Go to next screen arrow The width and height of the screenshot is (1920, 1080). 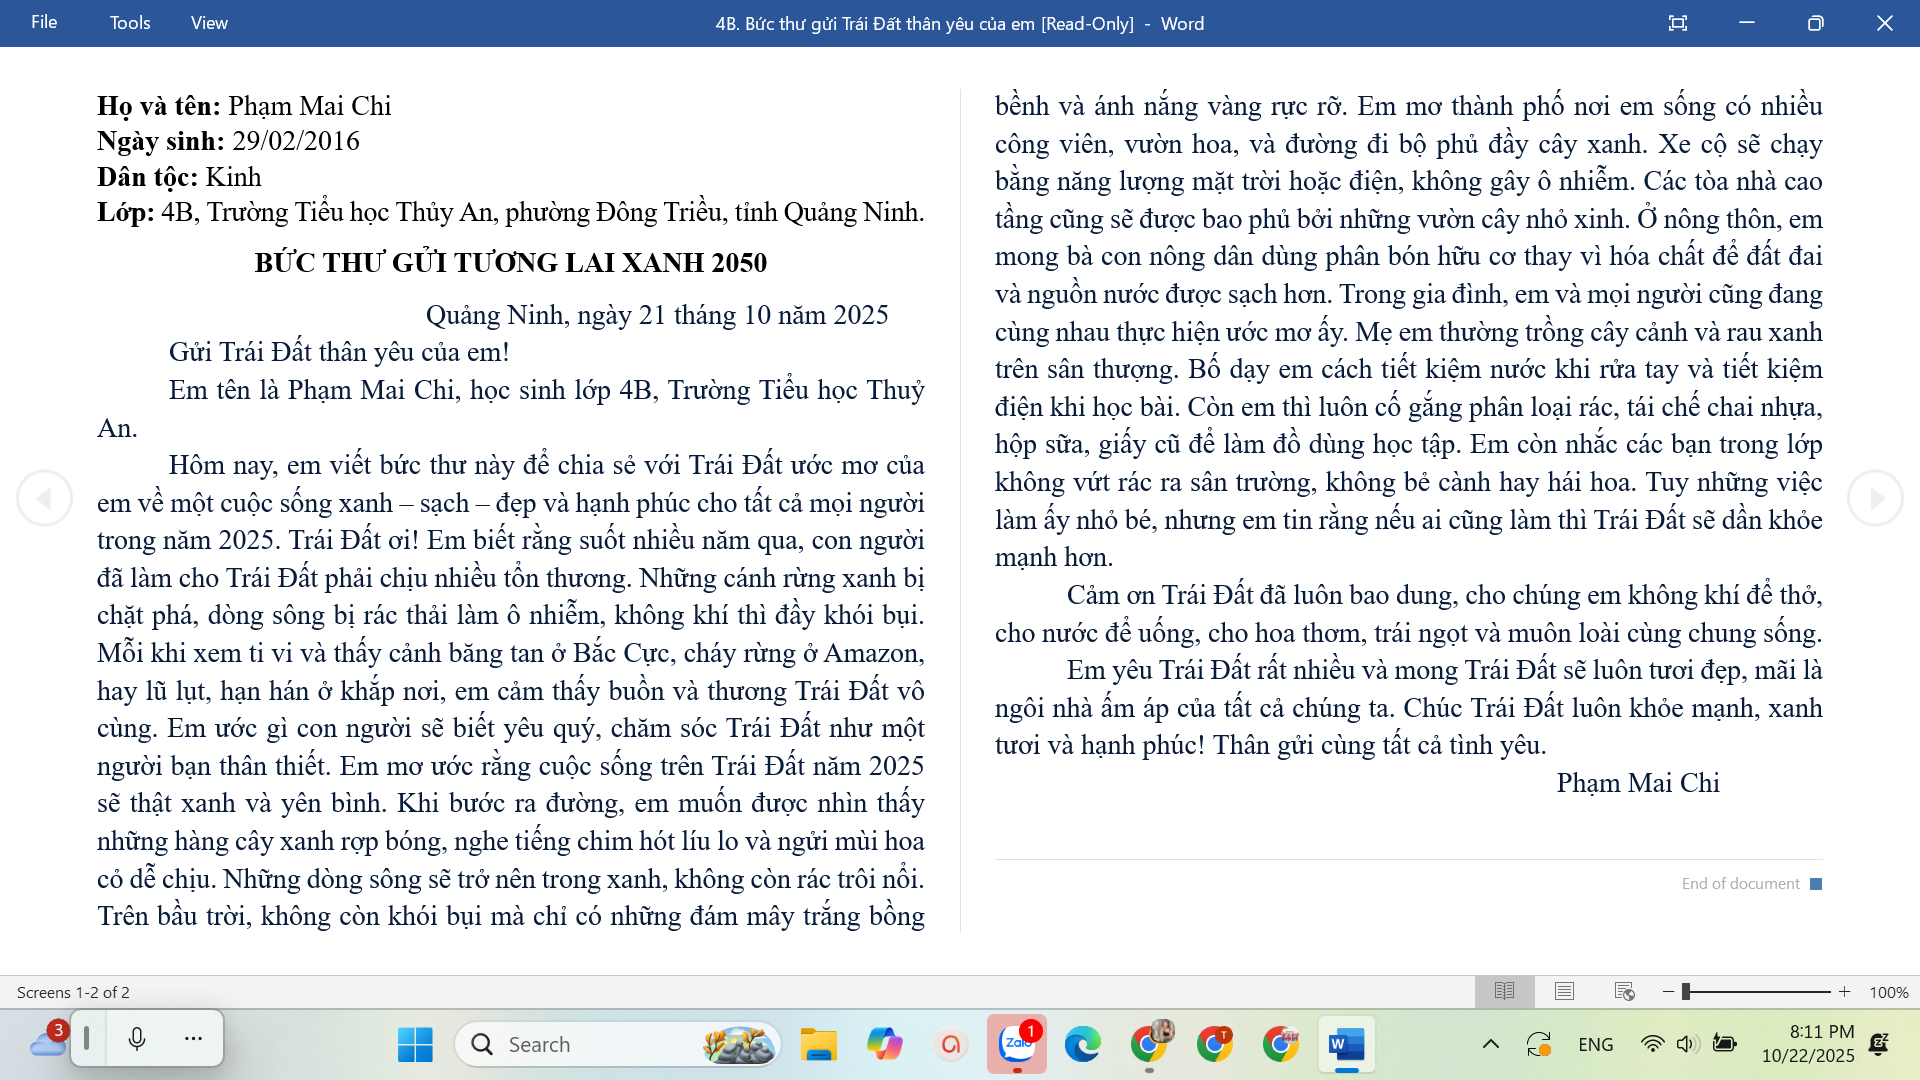[1875, 498]
